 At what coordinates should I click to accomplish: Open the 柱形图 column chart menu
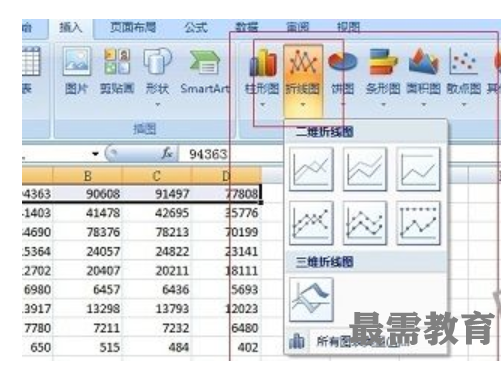coord(262,77)
